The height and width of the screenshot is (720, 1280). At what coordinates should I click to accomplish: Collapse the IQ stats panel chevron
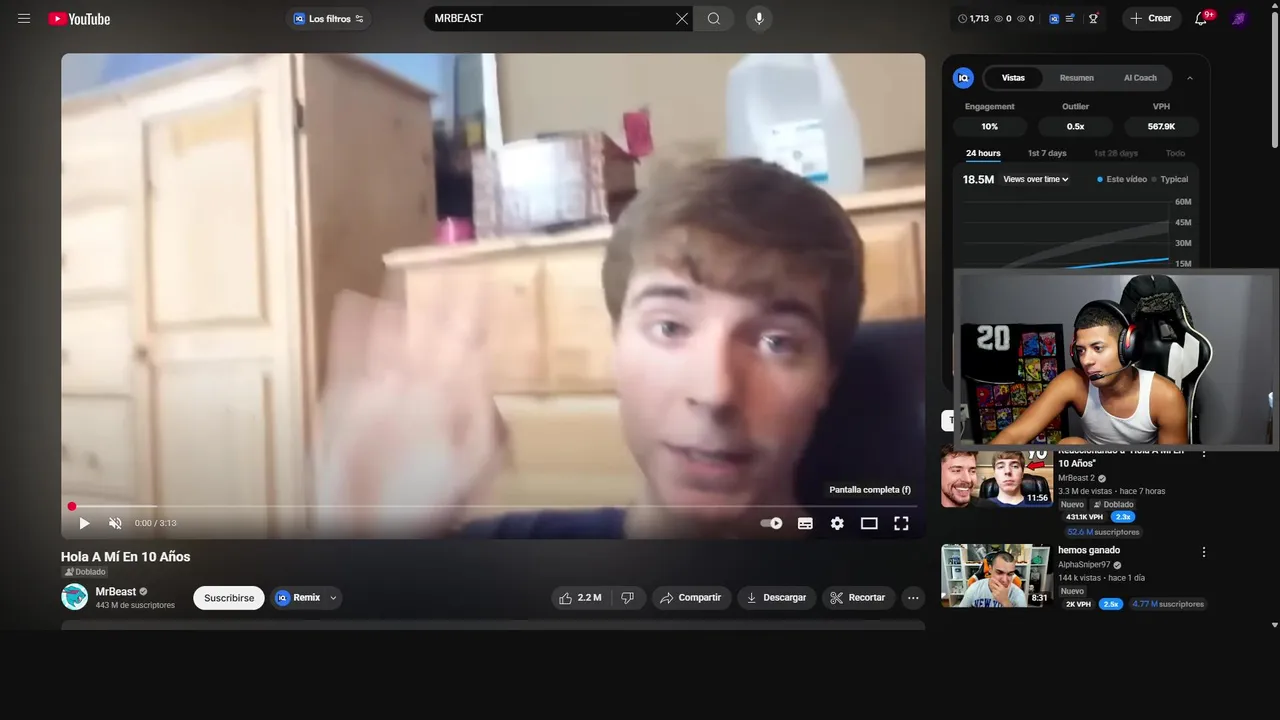(x=1190, y=78)
